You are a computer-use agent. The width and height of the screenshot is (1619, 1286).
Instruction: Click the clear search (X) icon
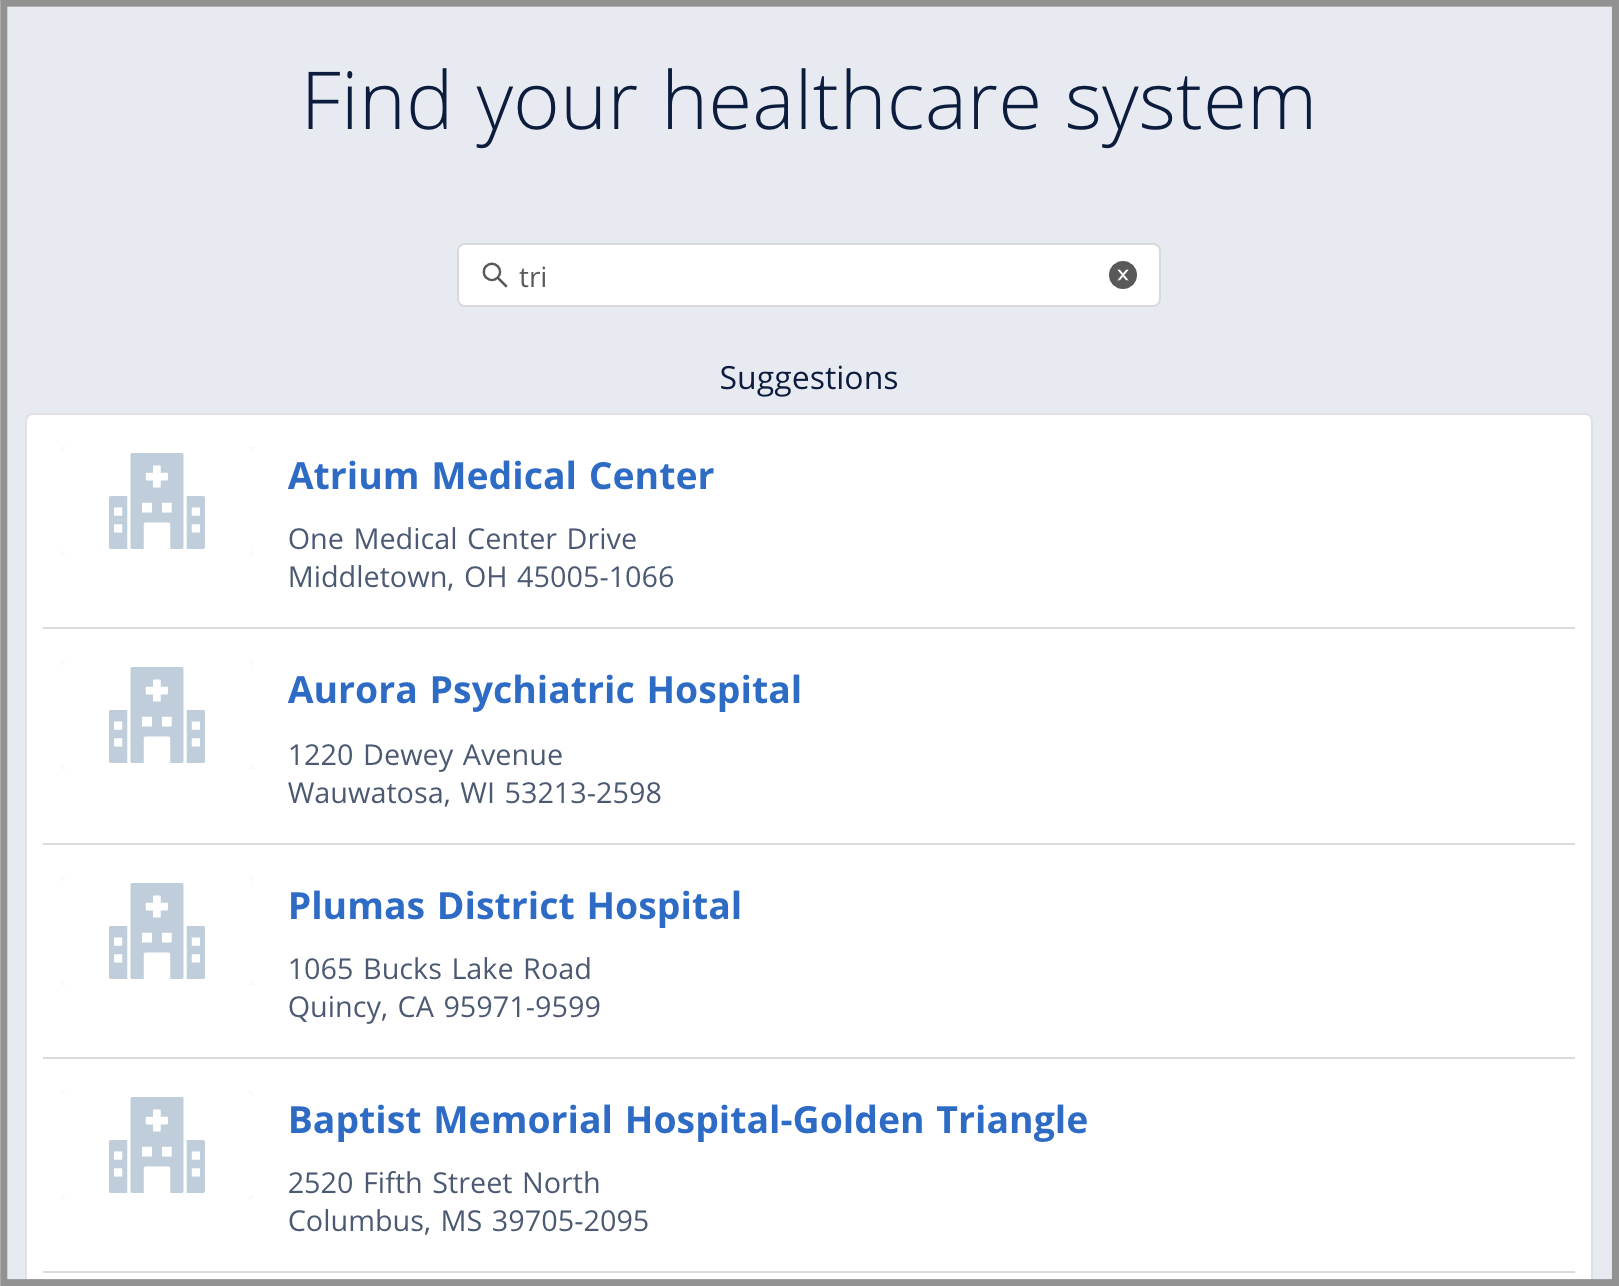tap(1121, 273)
